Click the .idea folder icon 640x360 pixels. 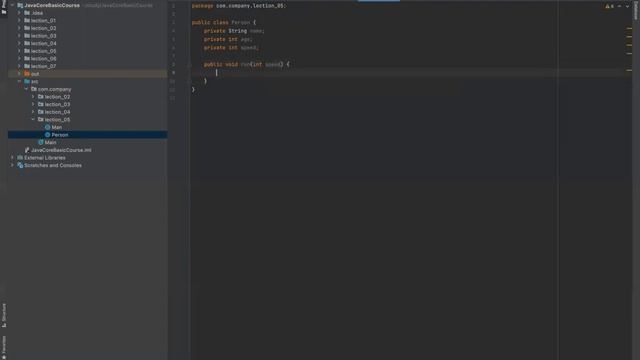(x=27, y=13)
